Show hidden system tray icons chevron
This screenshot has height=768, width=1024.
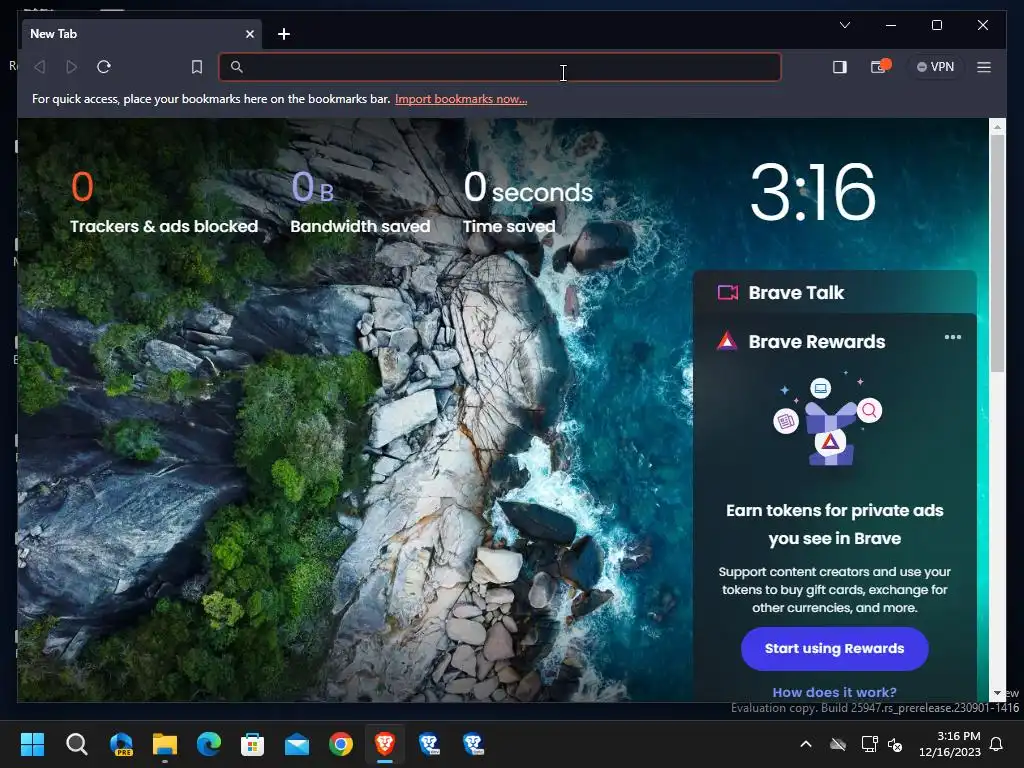(806, 744)
